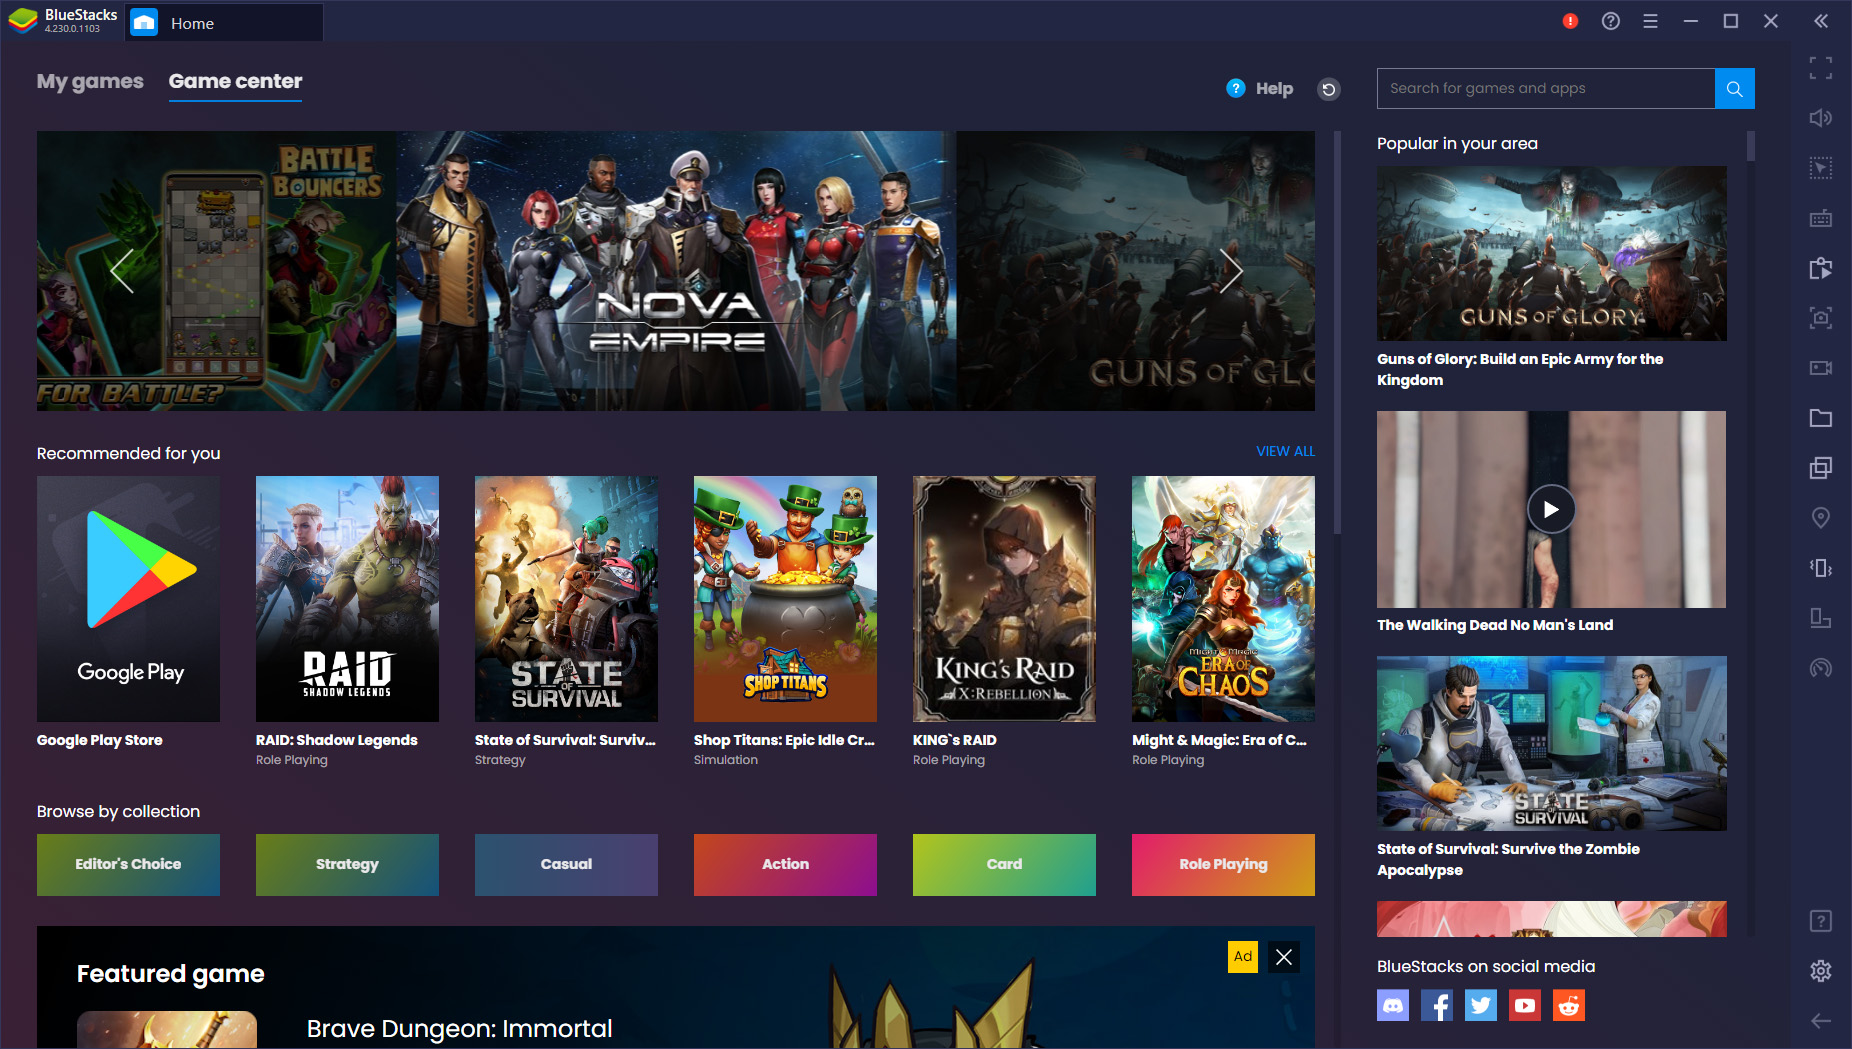Open the hamburger menu in title bar

(1650, 21)
